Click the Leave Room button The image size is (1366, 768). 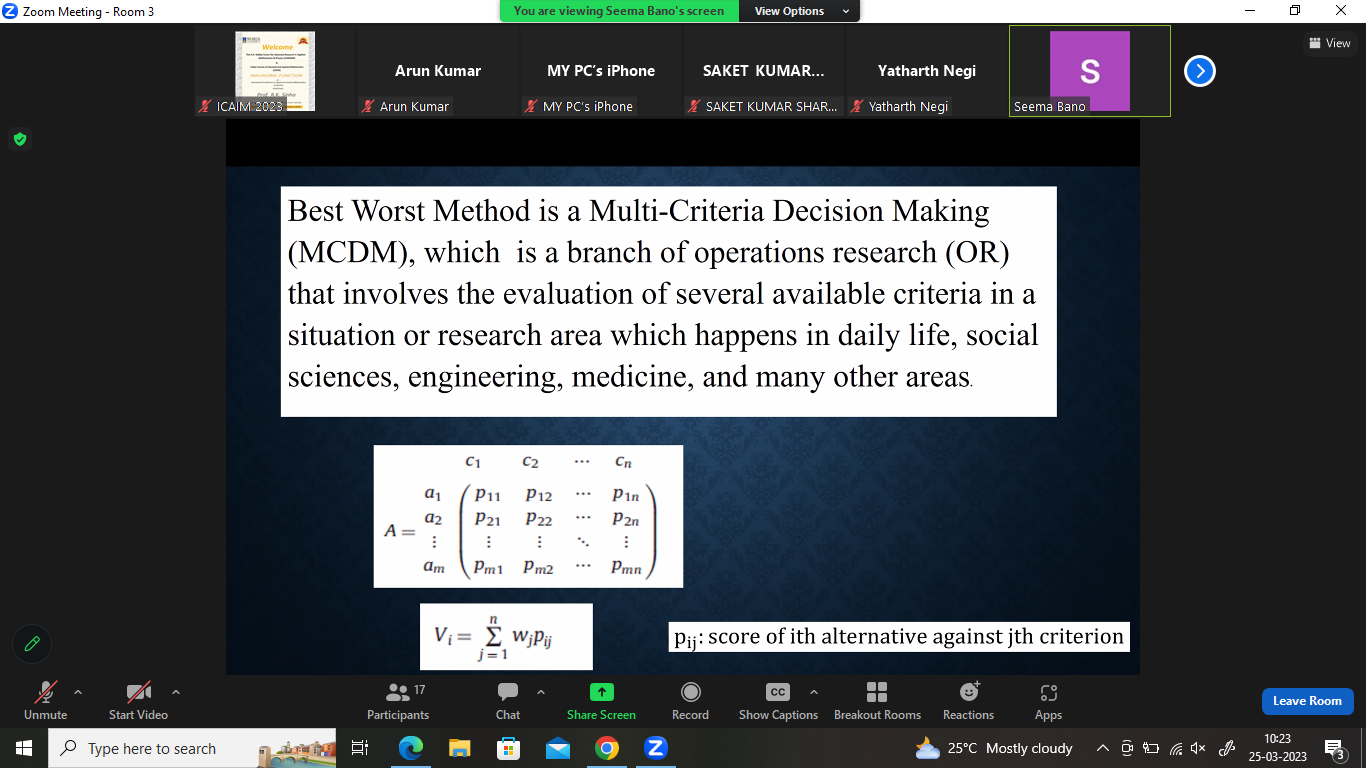point(1307,701)
